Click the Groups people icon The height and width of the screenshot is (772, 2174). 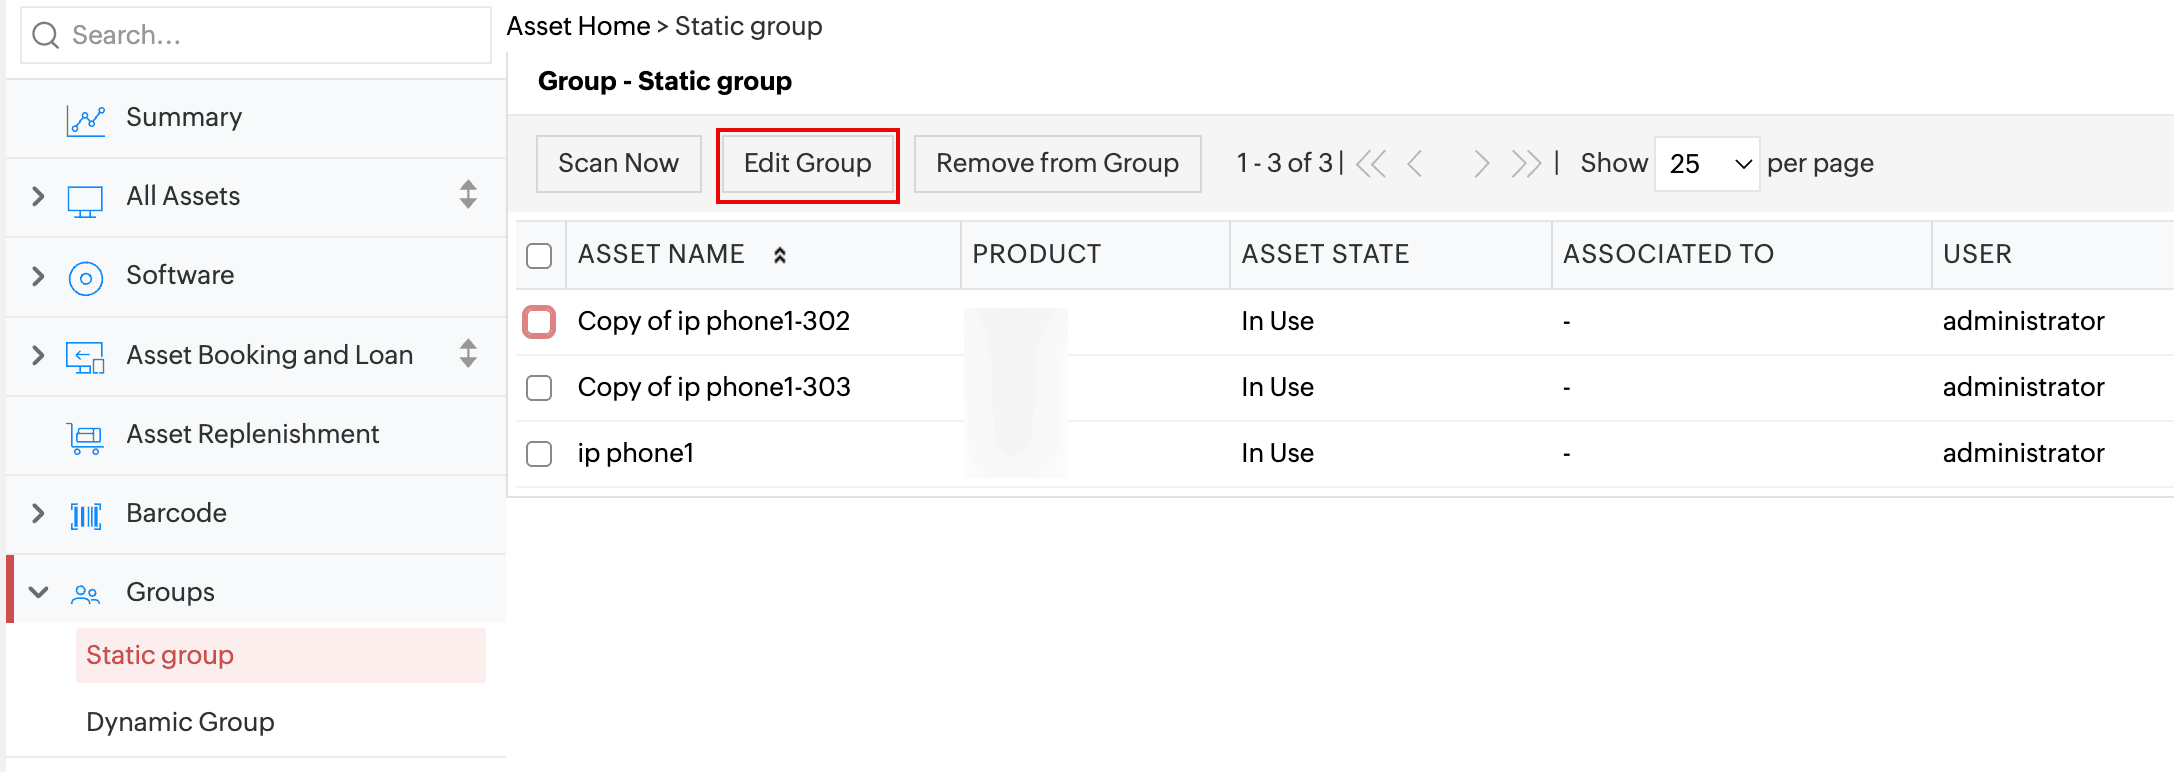tap(85, 594)
